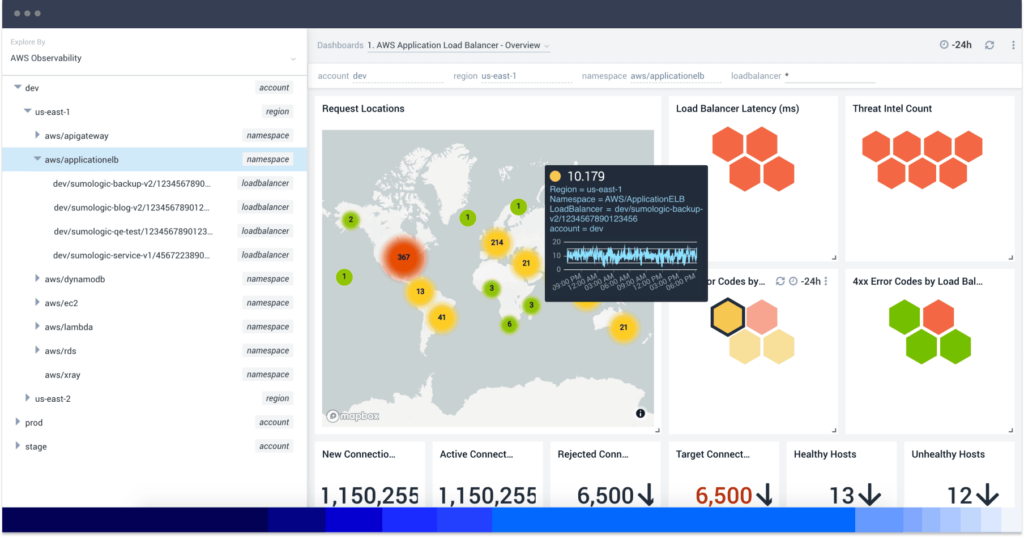The width and height of the screenshot is (1024, 537).
Task: Click the Request Locations panel resize handle
Action: click(658, 430)
